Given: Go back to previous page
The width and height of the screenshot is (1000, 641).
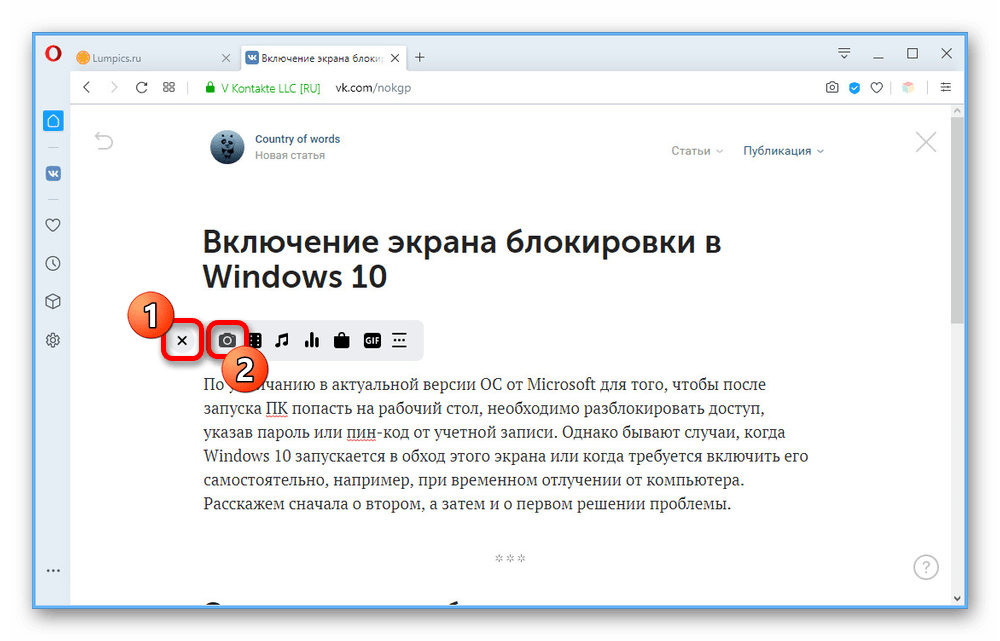Looking at the screenshot, I should pyautogui.click(x=87, y=87).
